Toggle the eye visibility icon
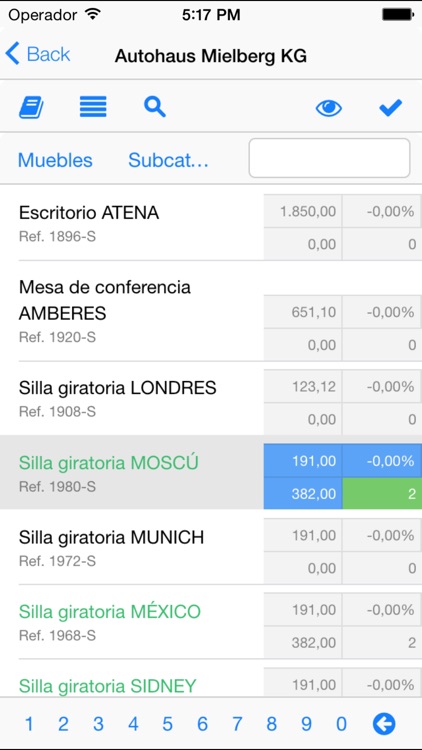Viewport: 422px width, 750px height. 329,108
